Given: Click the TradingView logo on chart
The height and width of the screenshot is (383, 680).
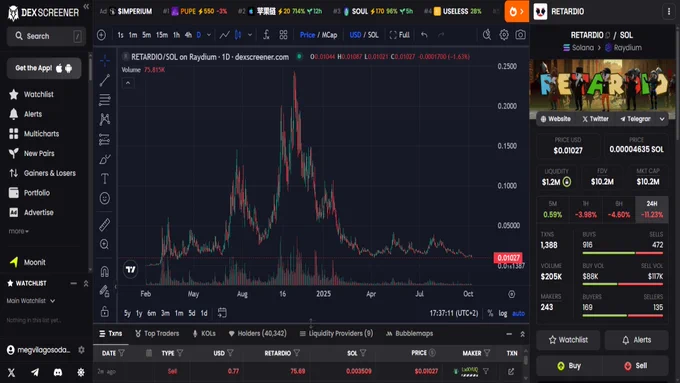Looking at the screenshot, I should coord(131,269).
